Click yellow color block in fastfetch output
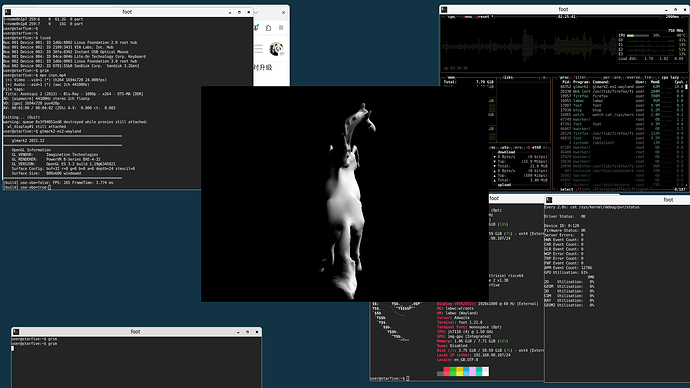The width and height of the screenshot is (690, 388). tap(460, 372)
